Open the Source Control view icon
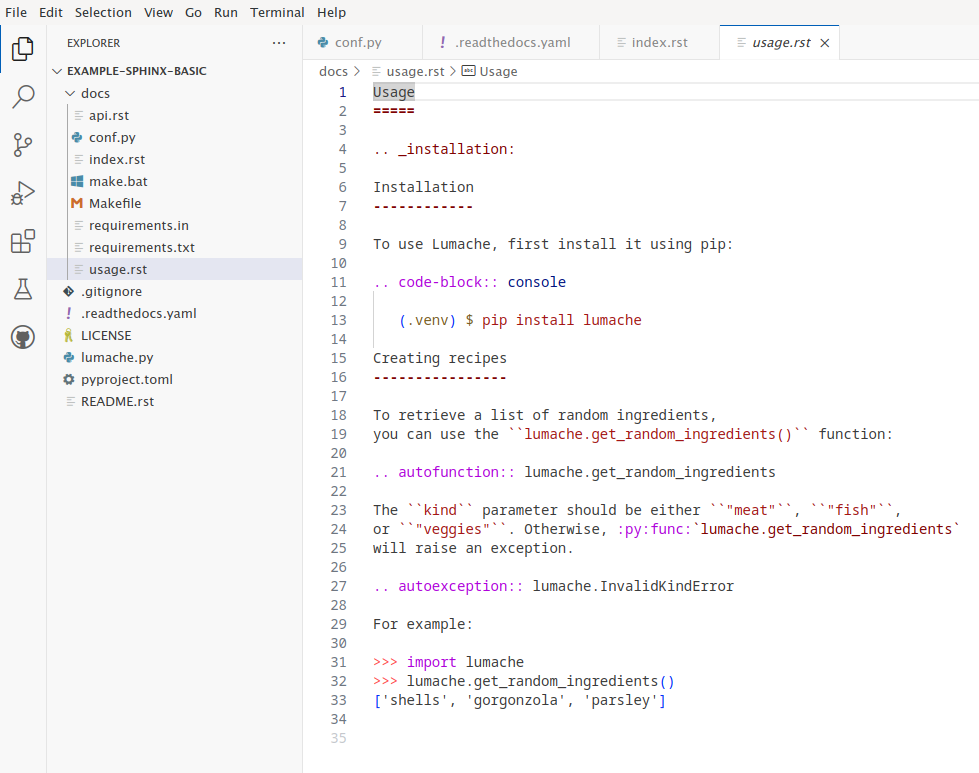The image size is (979, 773). 23,145
